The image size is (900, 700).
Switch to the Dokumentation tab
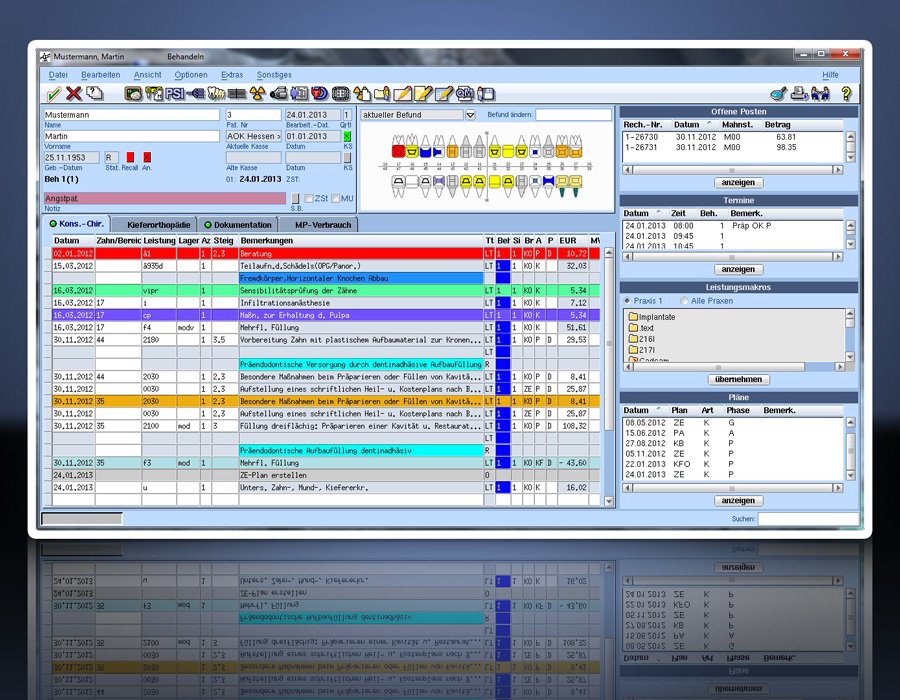click(x=238, y=225)
